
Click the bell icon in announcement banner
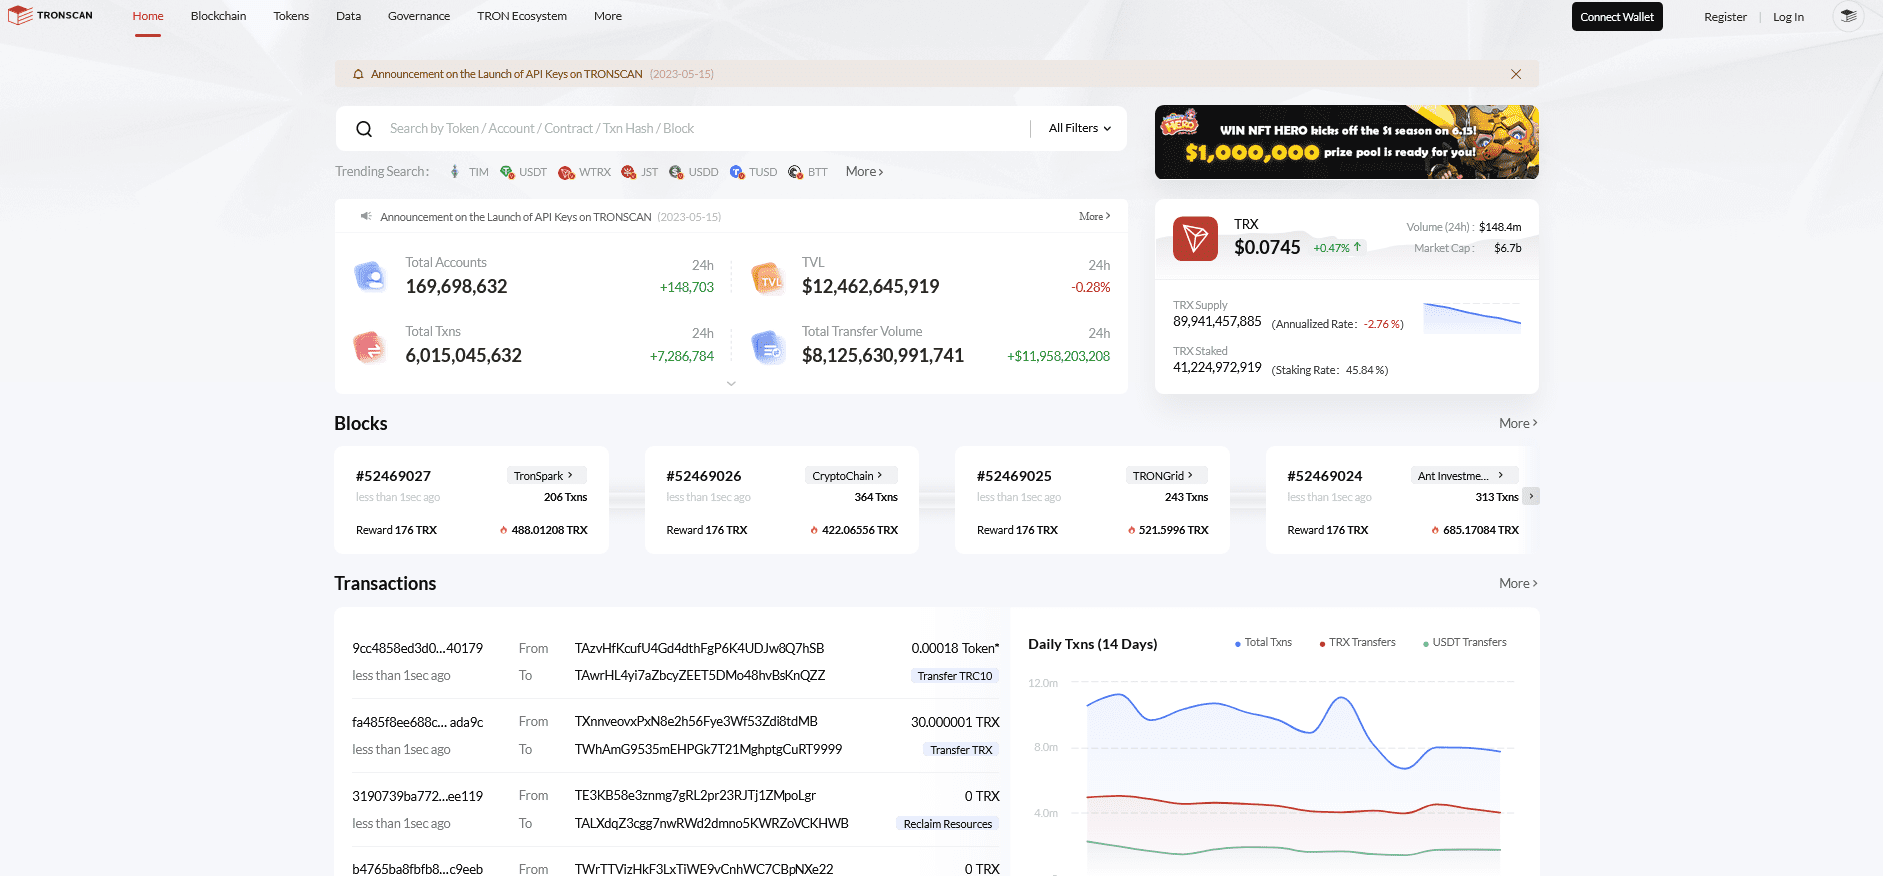click(x=358, y=74)
